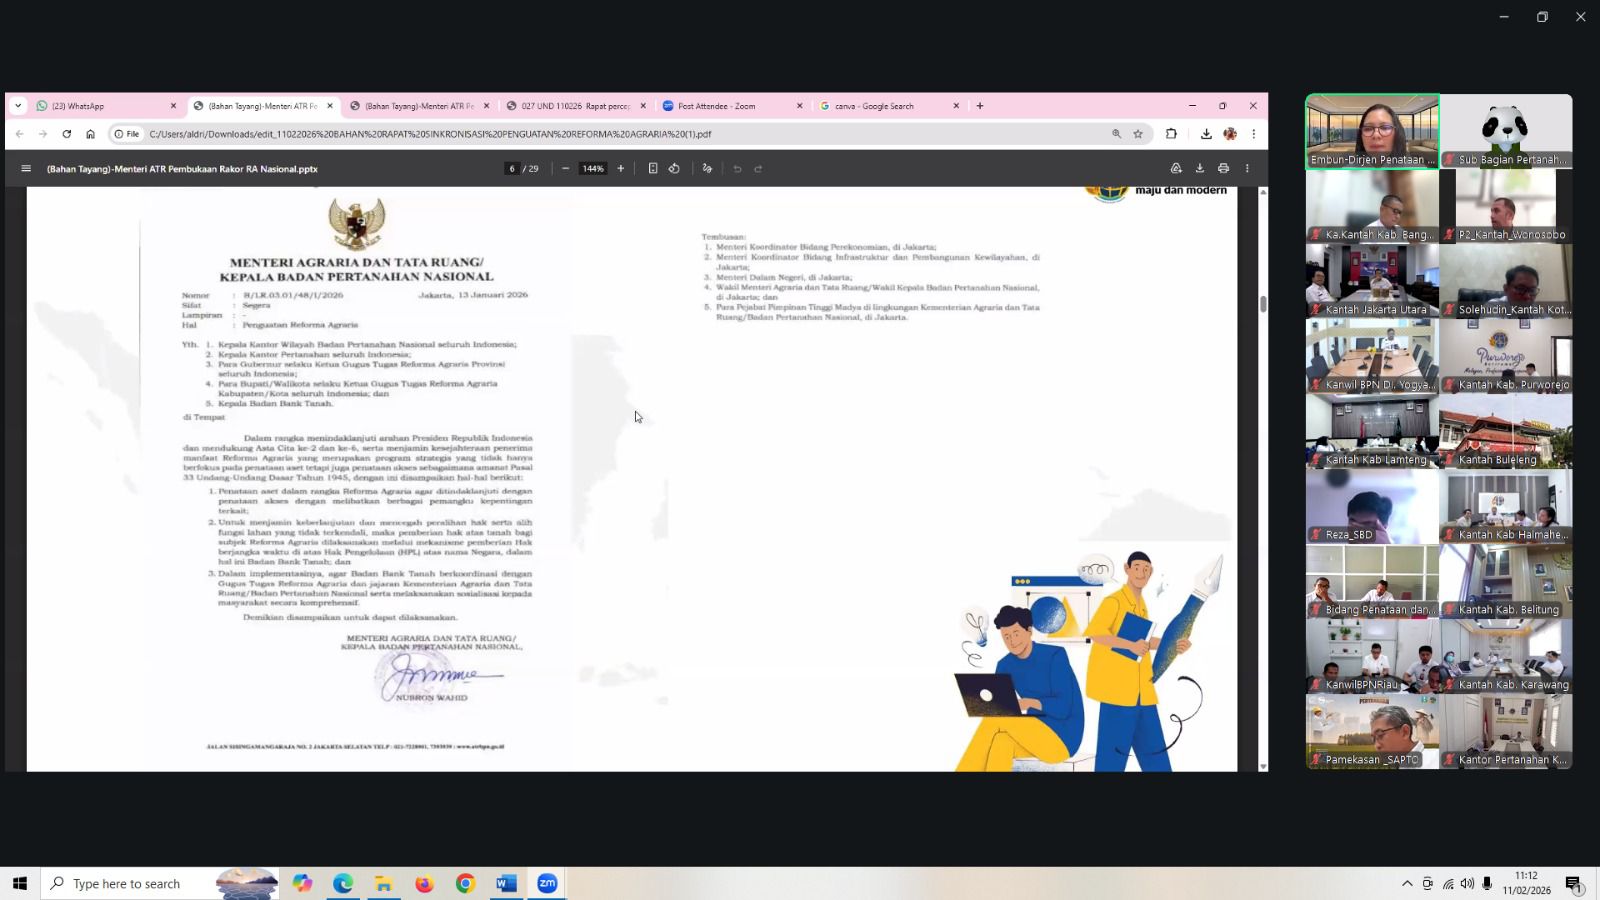
Task: Click the PDF page number field
Action: (x=512, y=169)
